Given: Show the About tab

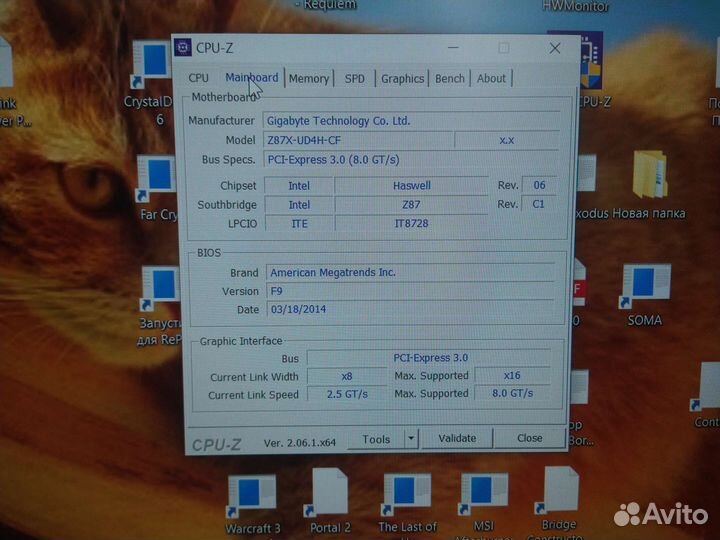Looking at the screenshot, I should [x=491, y=79].
